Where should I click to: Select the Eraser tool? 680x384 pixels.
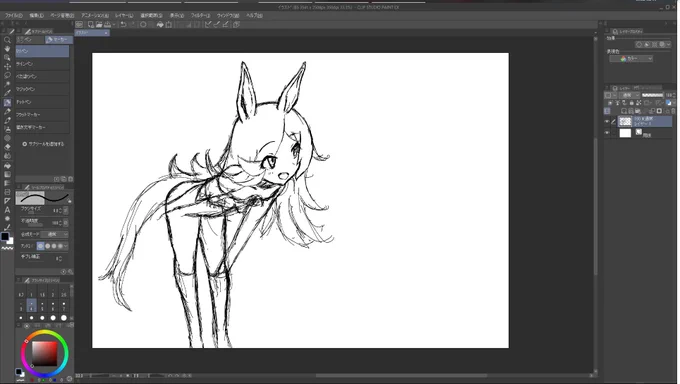coord(7,147)
